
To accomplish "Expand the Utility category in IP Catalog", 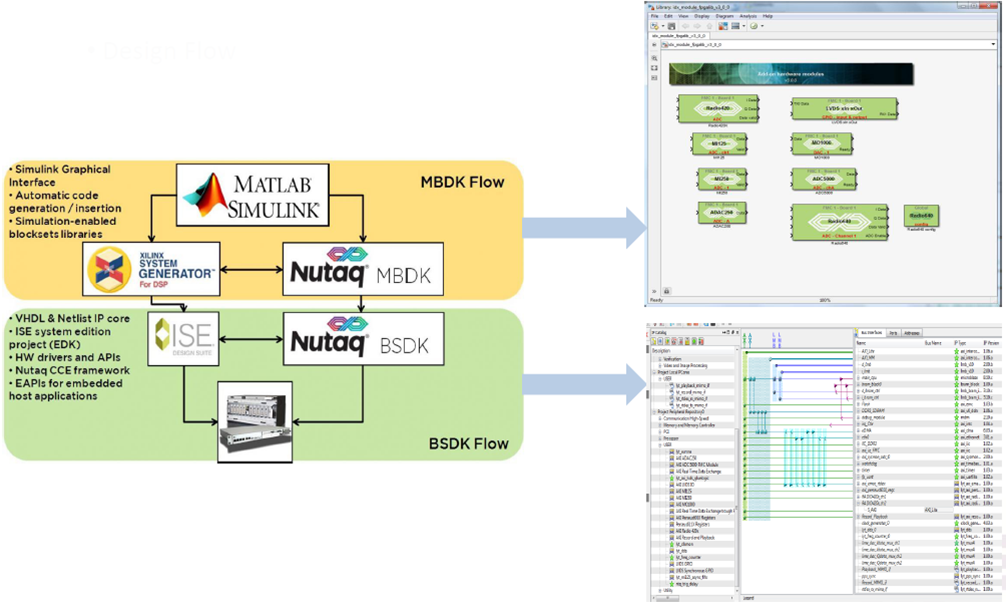I will pos(660,590).
